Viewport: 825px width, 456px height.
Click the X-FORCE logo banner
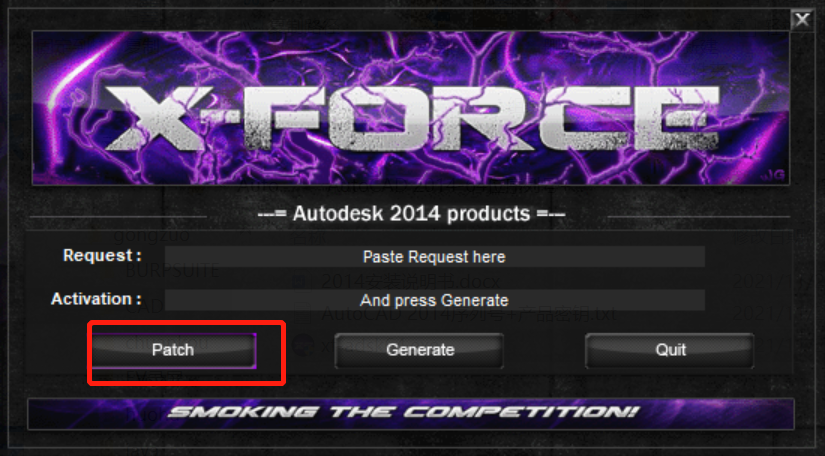(410, 108)
